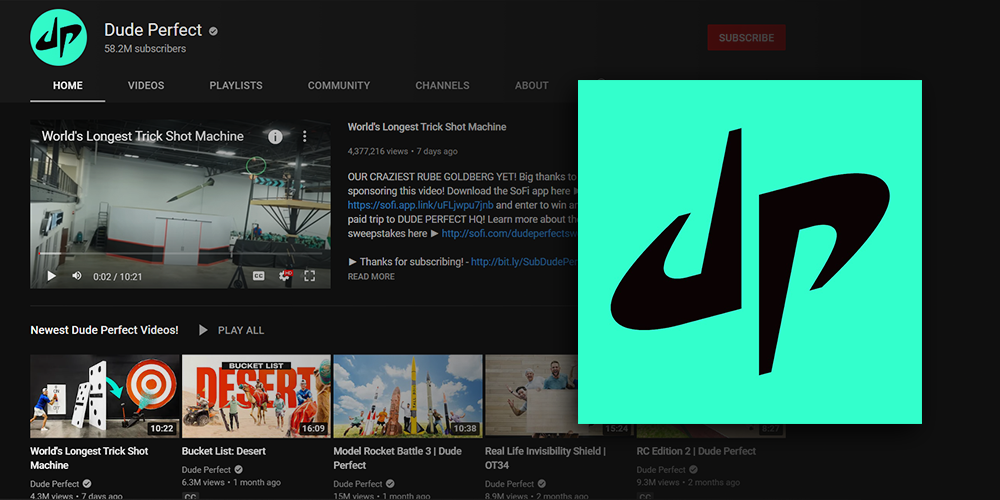Open the sofi.com sweepstakes link

510,233
